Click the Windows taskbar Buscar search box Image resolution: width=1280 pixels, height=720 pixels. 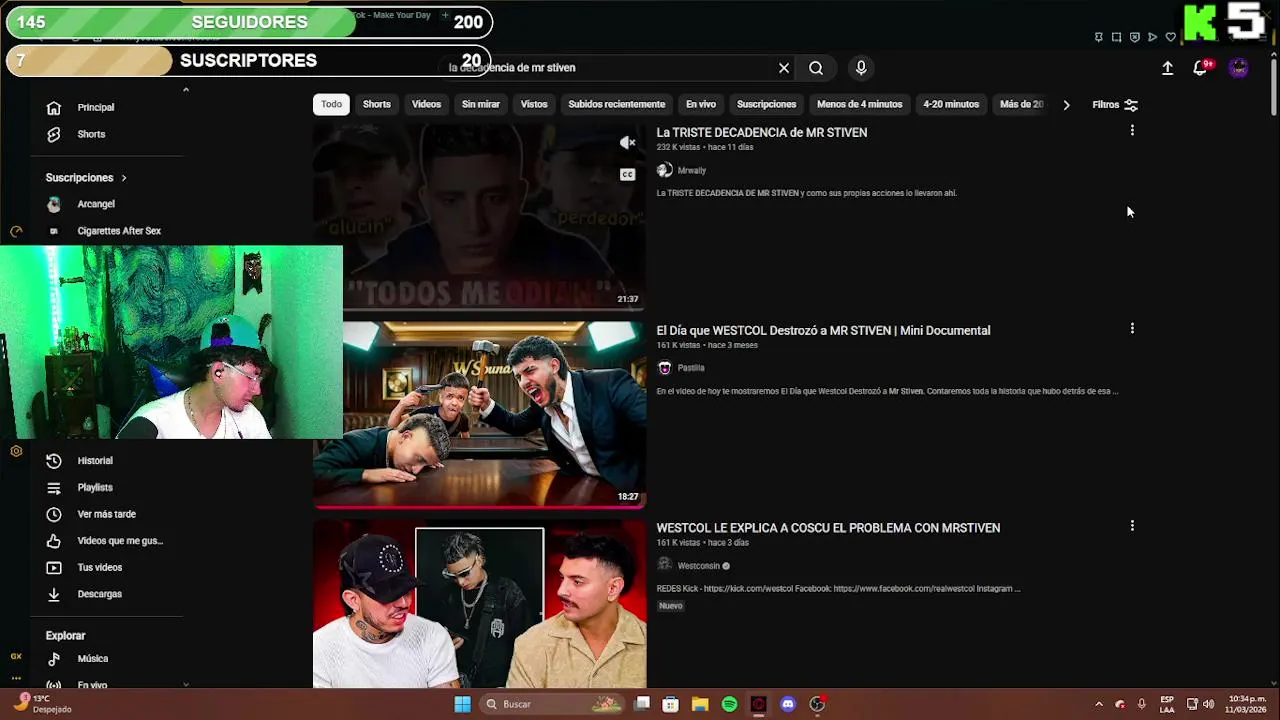pyautogui.click(x=550, y=704)
